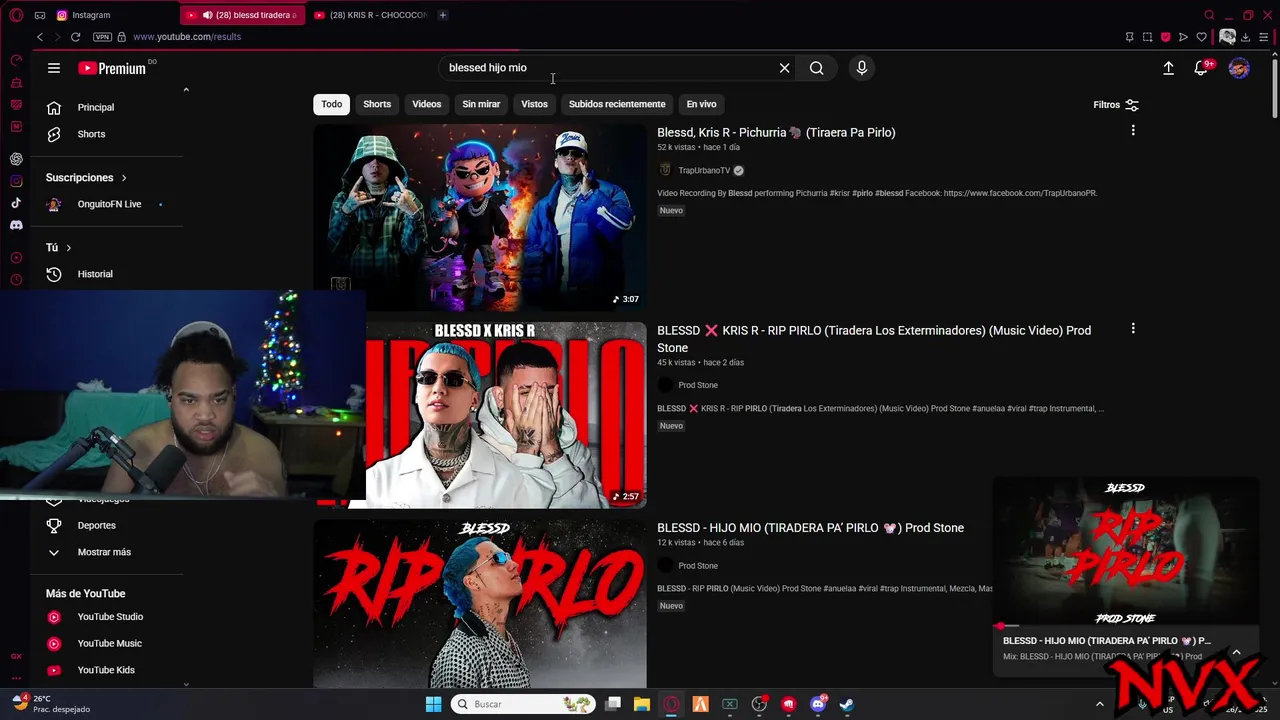The height and width of the screenshot is (720, 1280).
Task: Open Opera easy setup sliders icon
Action: 1265,37
